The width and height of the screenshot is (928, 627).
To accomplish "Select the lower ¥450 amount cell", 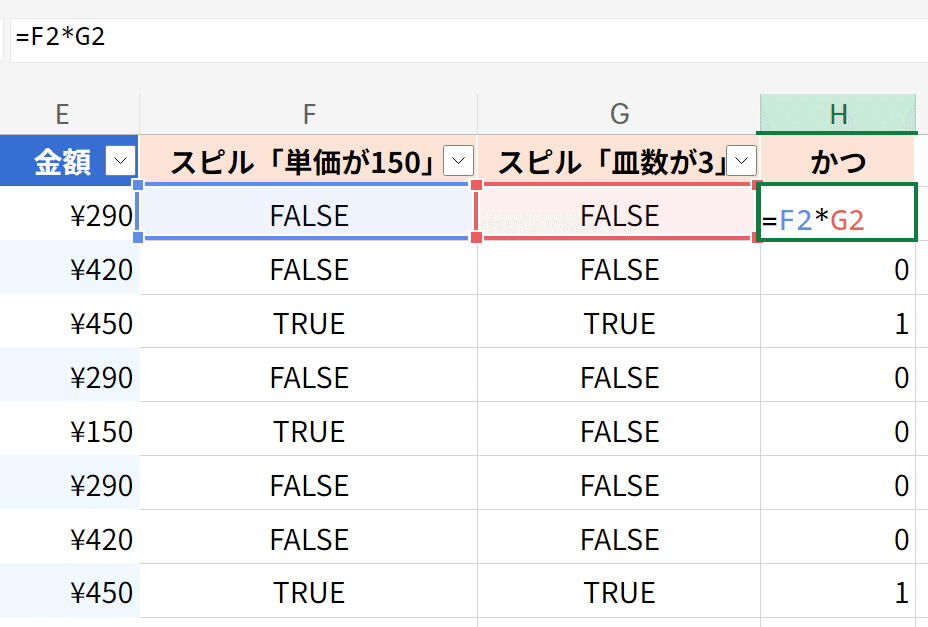I will [70, 591].
